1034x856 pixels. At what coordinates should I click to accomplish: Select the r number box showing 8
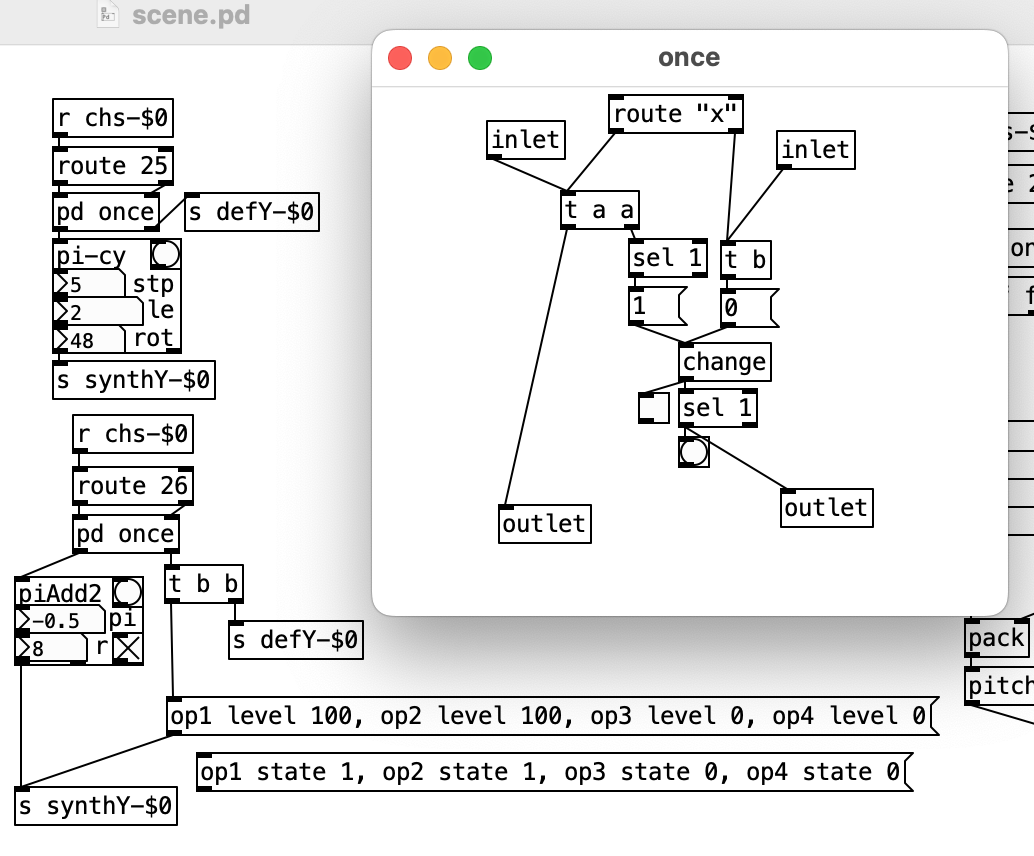(x=51, y=648)
